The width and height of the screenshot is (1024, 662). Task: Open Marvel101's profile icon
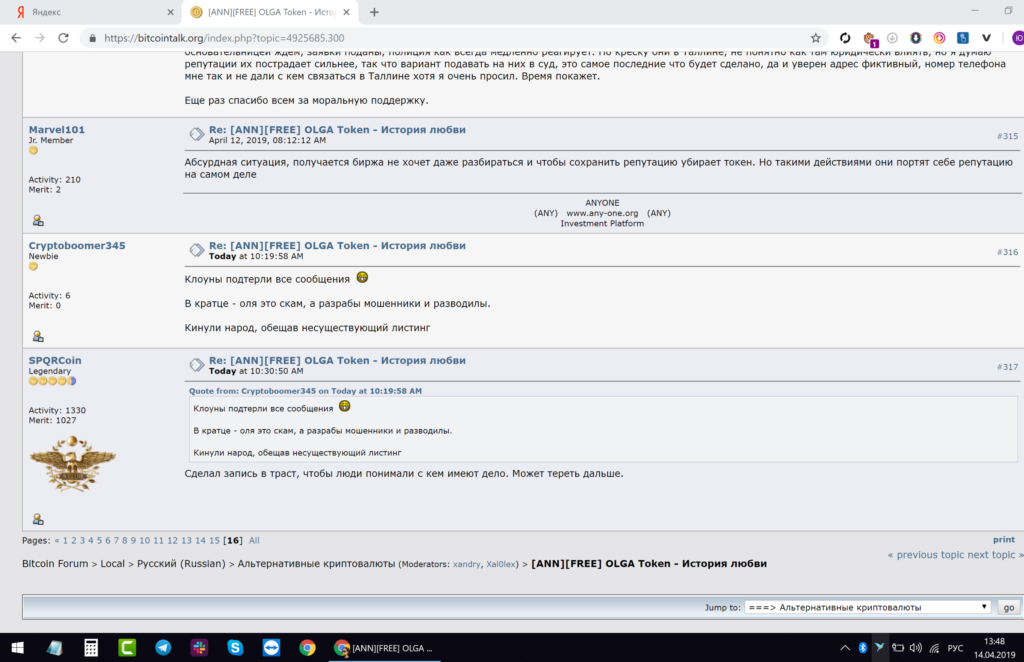point(38,221)
